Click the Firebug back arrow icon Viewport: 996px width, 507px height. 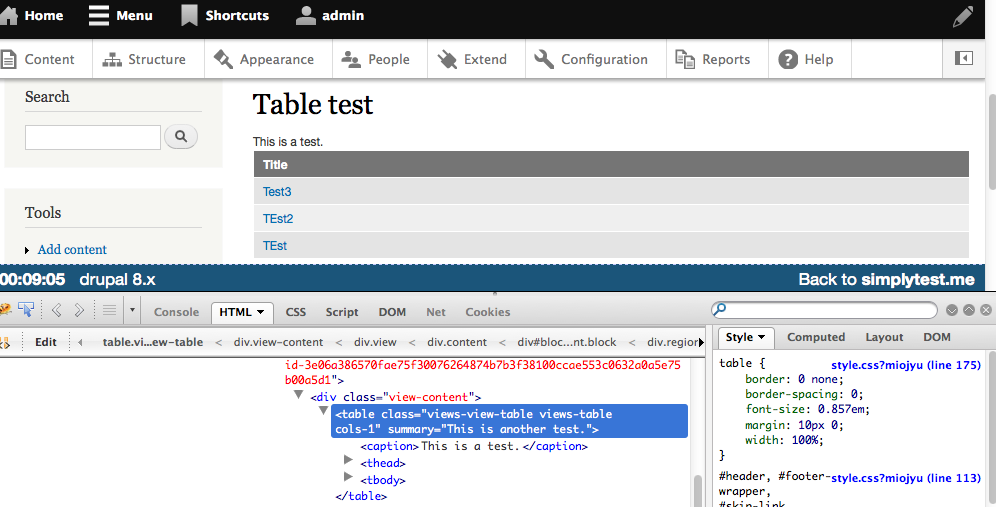click(56, 310)
